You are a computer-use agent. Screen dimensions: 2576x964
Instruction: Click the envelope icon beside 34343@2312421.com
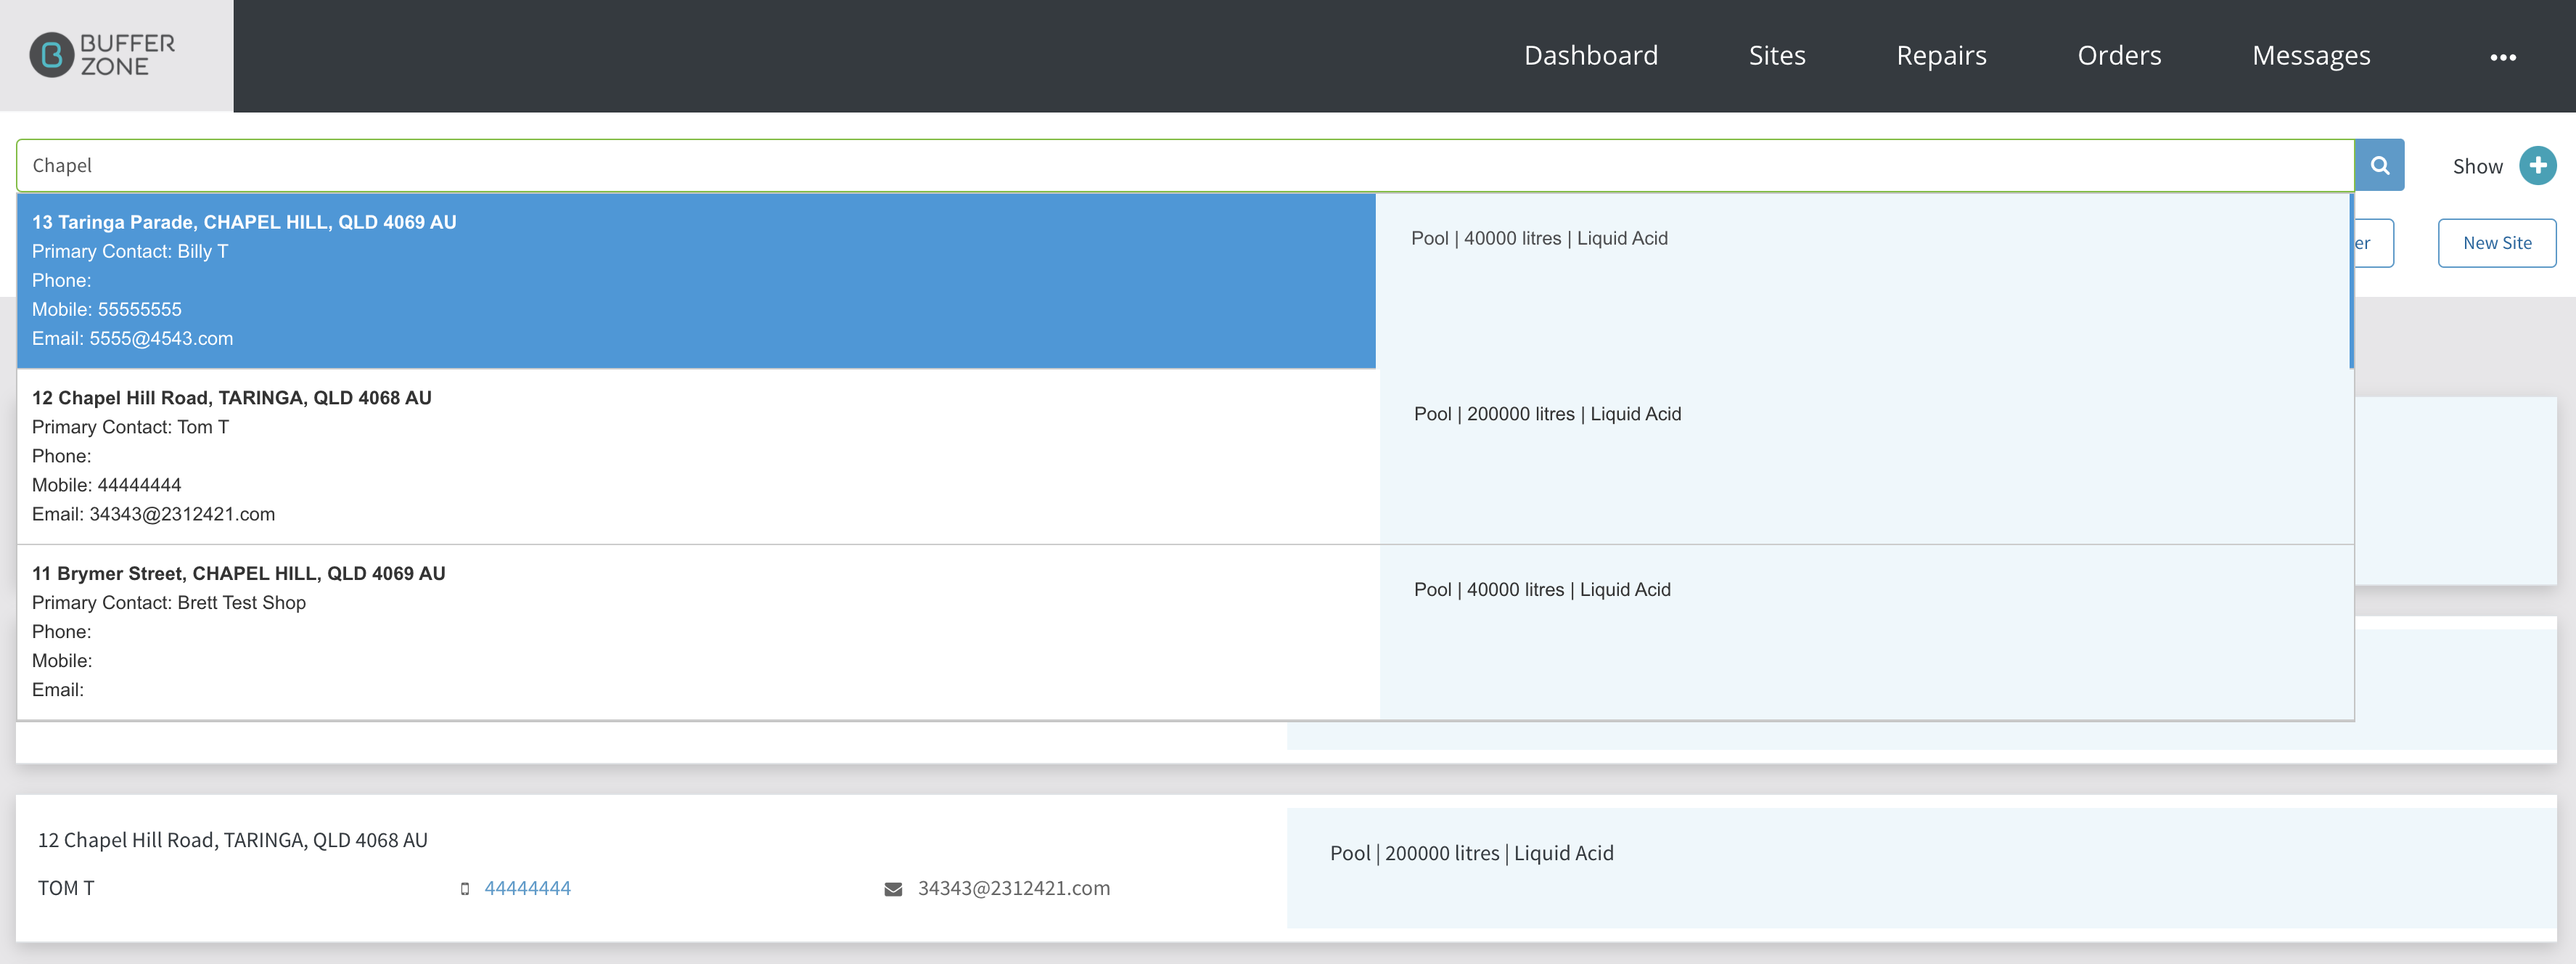[893, 889]
